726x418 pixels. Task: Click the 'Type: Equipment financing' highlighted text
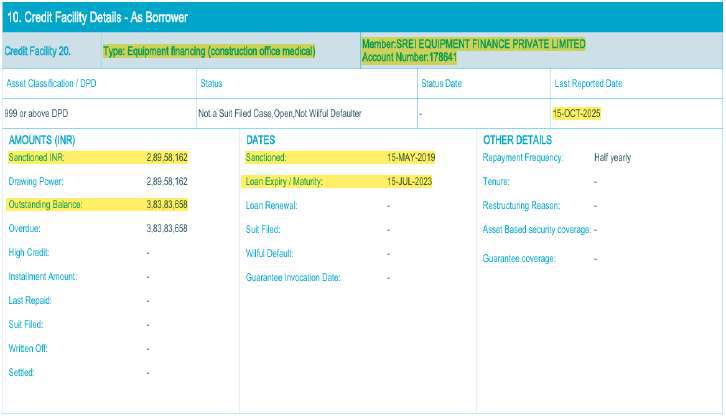[x=209, y=51]
